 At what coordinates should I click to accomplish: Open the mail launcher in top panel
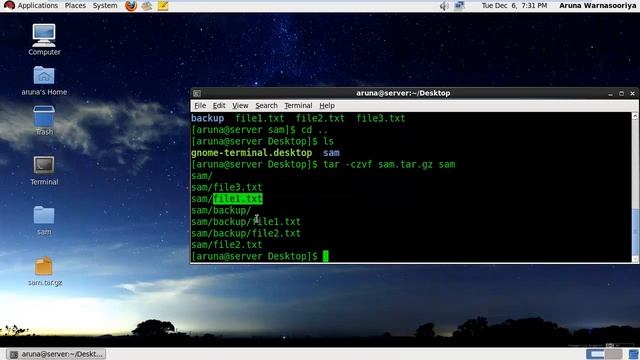click(x=147, y=6)
